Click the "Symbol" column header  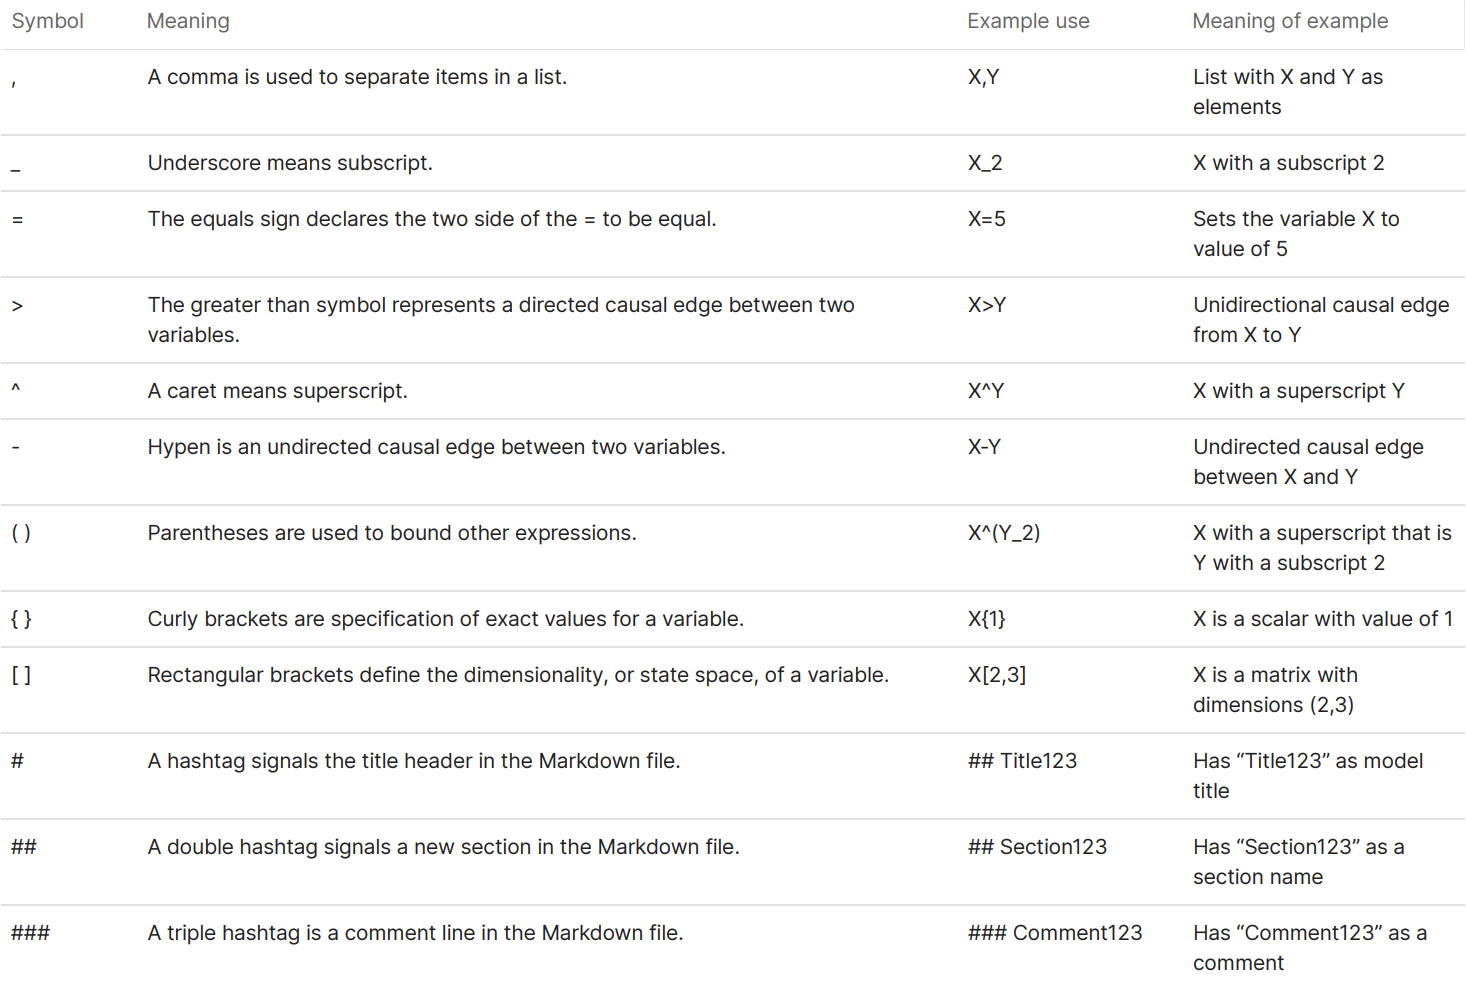pyautogui.click(x=47, y=21)
